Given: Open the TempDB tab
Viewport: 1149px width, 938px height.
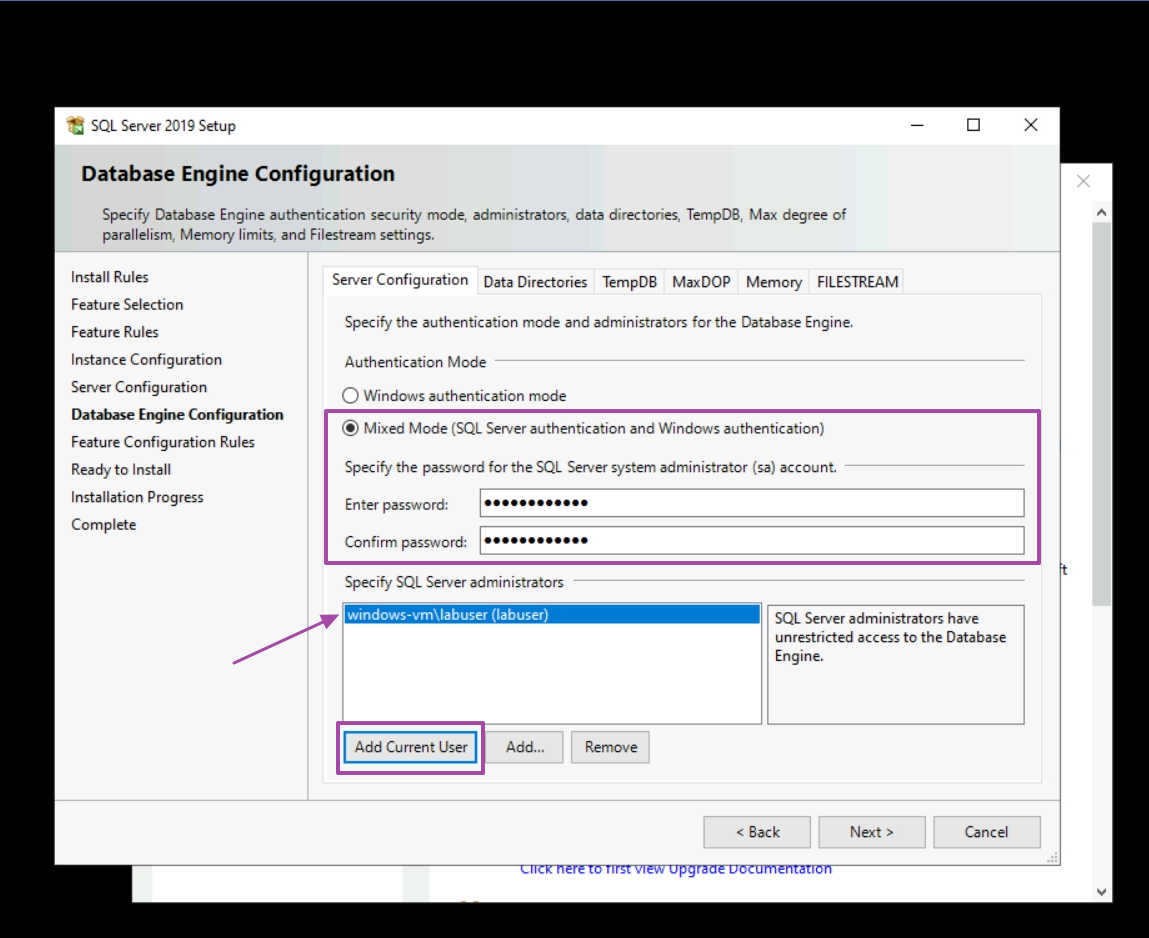Looking at the screenshot, I should point(629,282).
